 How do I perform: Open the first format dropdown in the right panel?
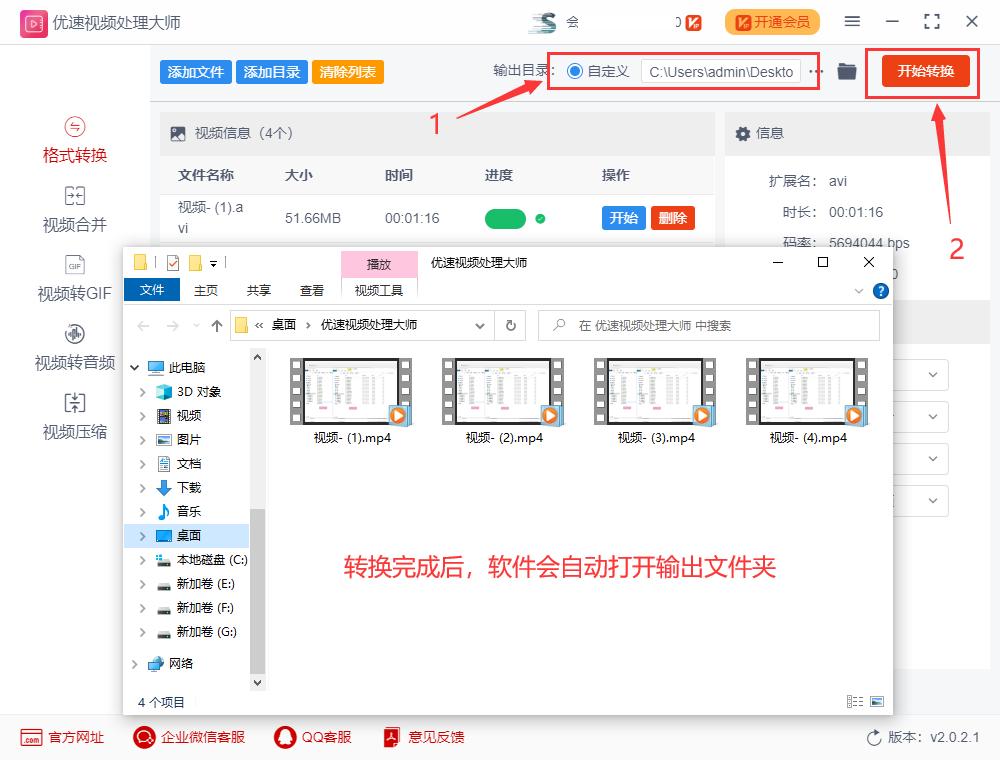pos(929,375)
